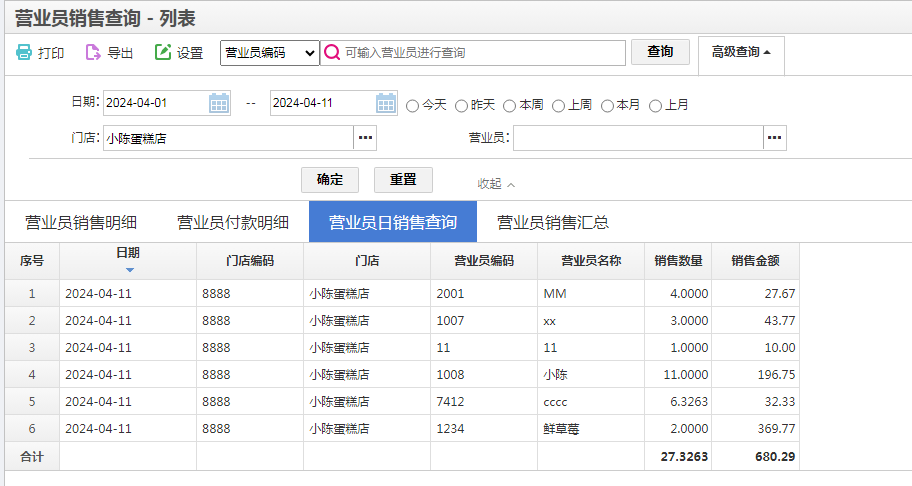The width and height of the screenshot is (912, 486).
Task: Open the 营业员 selection ellipsis button
Action: coord(775,138)
